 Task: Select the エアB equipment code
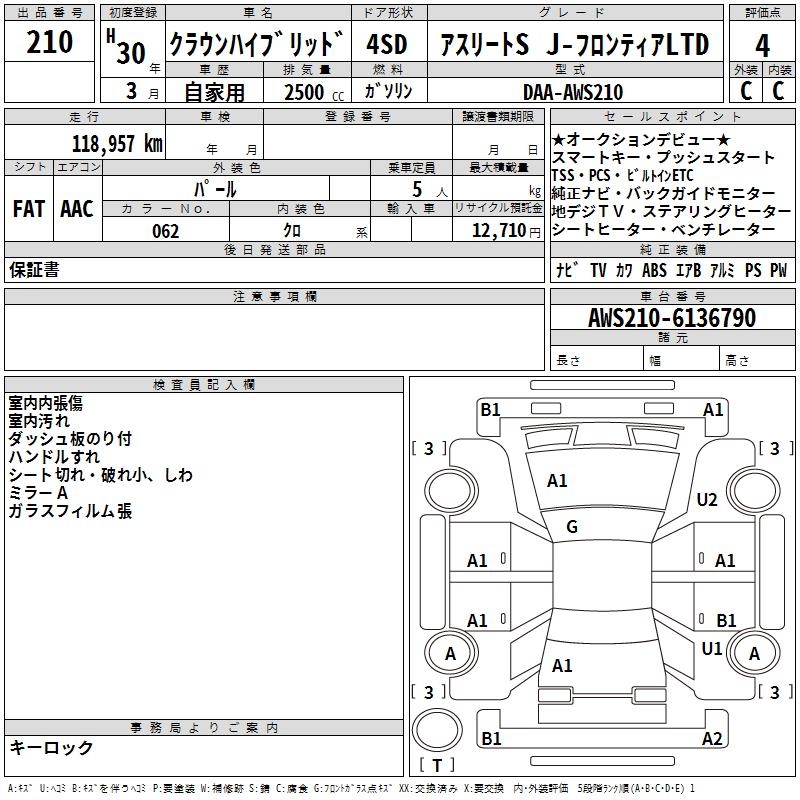click(688, 270)
